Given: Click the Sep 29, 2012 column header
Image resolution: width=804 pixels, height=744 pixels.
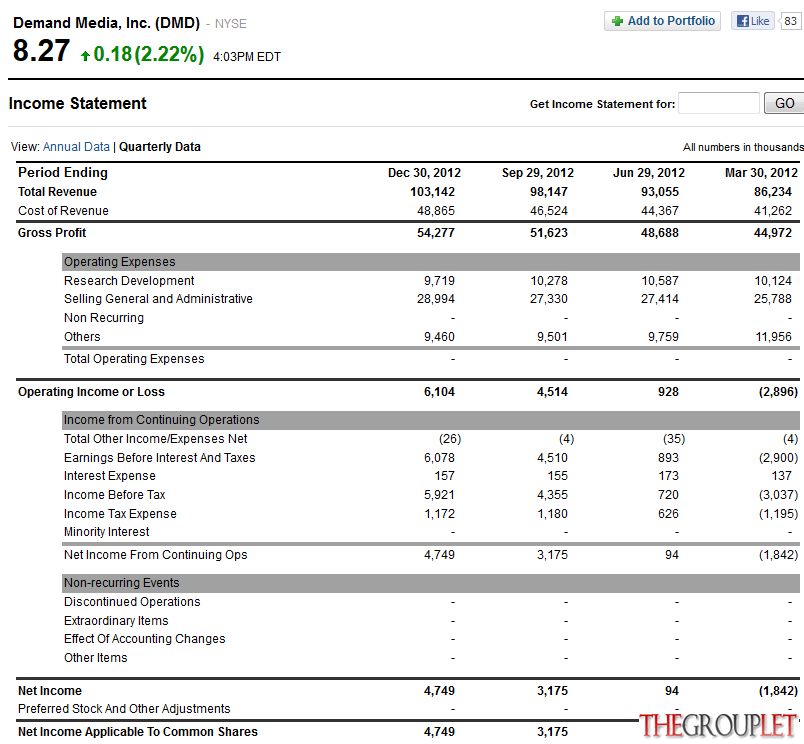Looking at the screenshot, I should click(x=537, y=173).
